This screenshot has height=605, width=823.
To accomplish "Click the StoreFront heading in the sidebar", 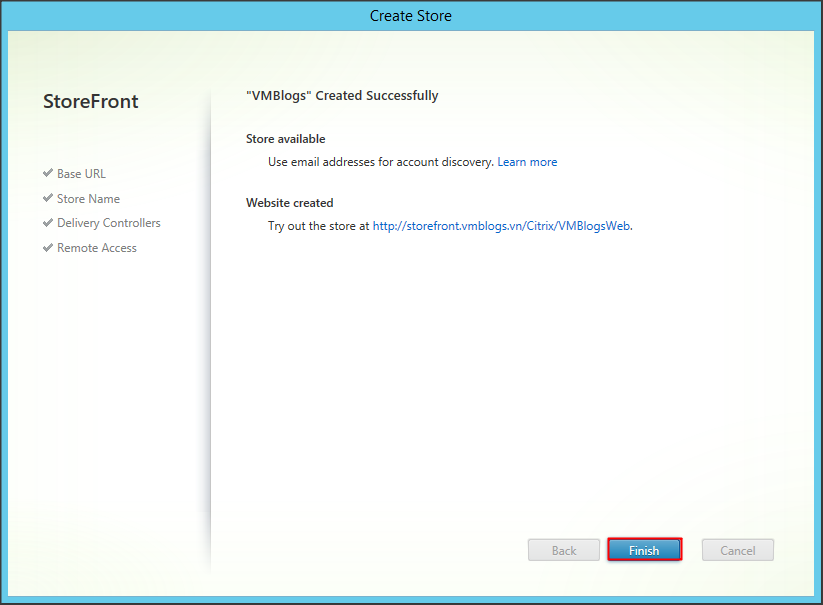I will tap(91, 102).
